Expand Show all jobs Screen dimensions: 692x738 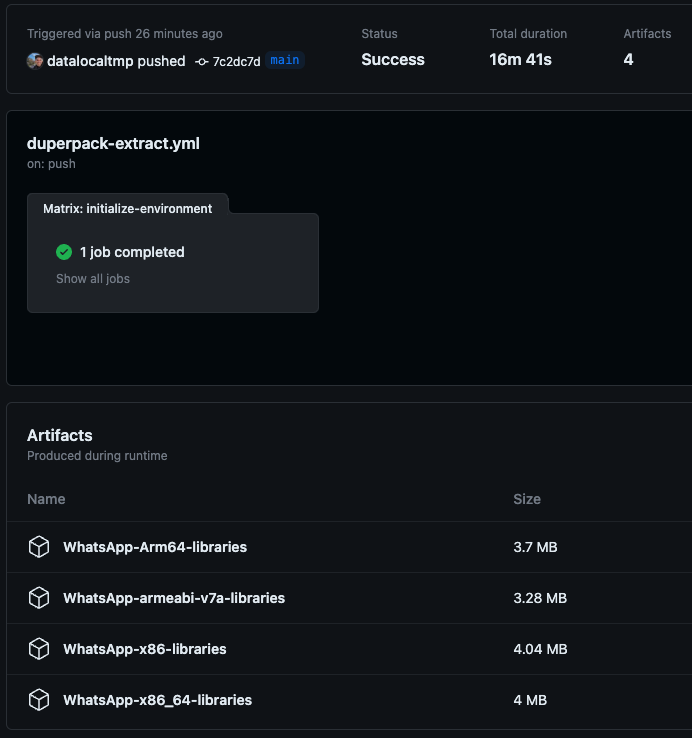point(93,279)
